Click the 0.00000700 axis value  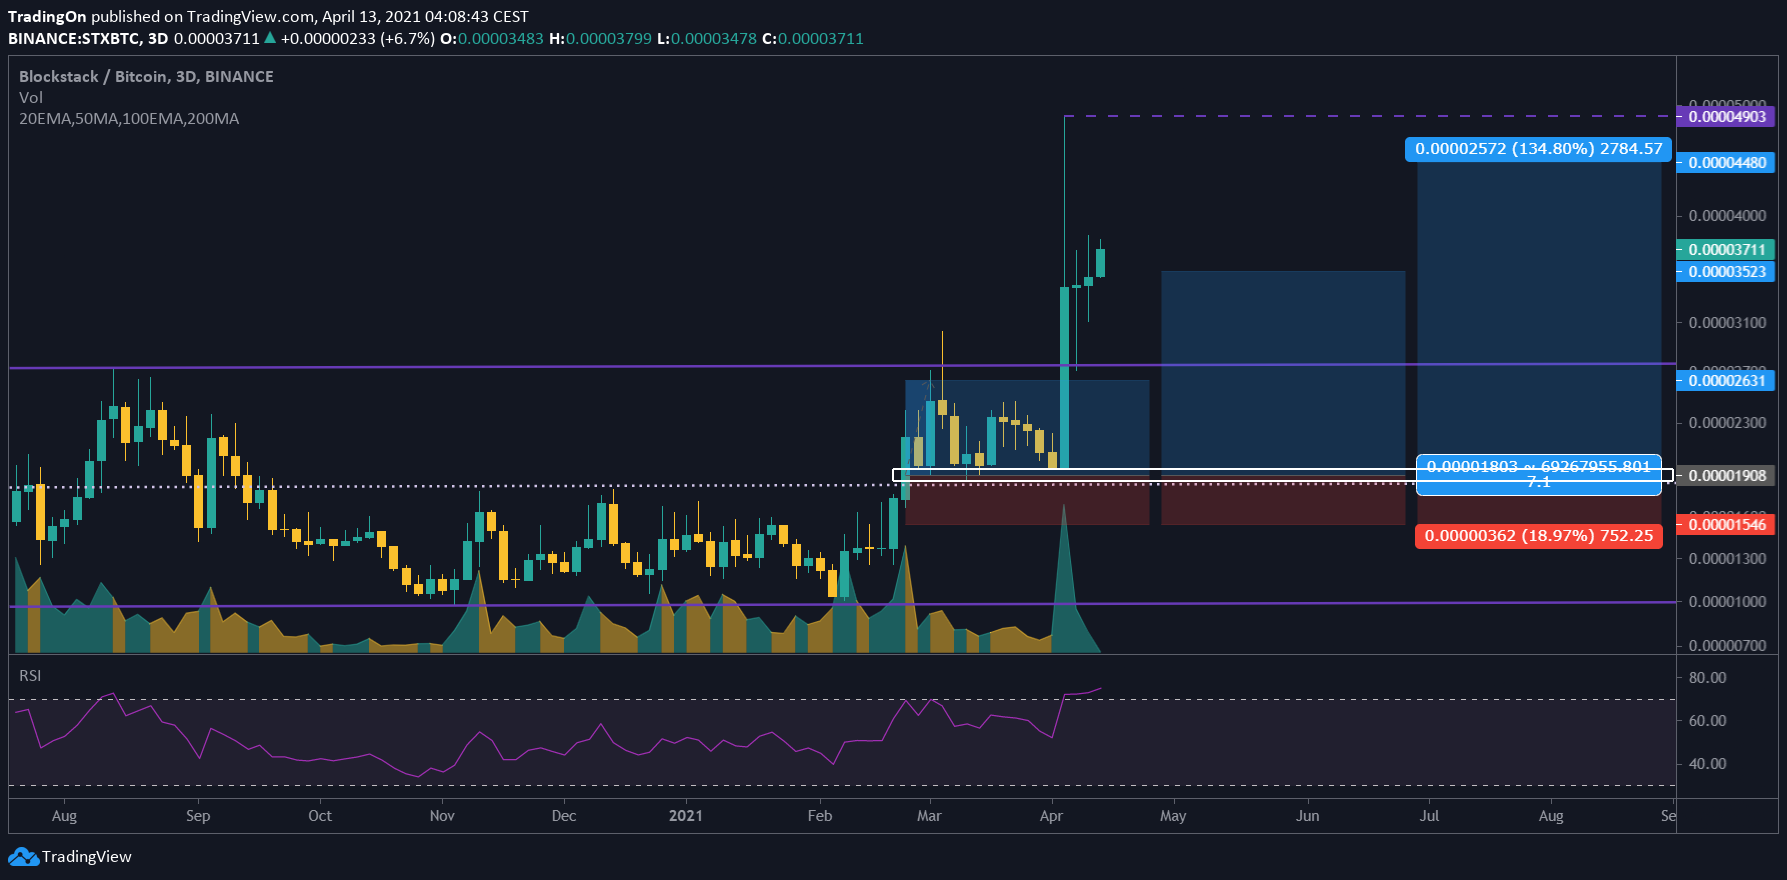(x=1727, y=646)
